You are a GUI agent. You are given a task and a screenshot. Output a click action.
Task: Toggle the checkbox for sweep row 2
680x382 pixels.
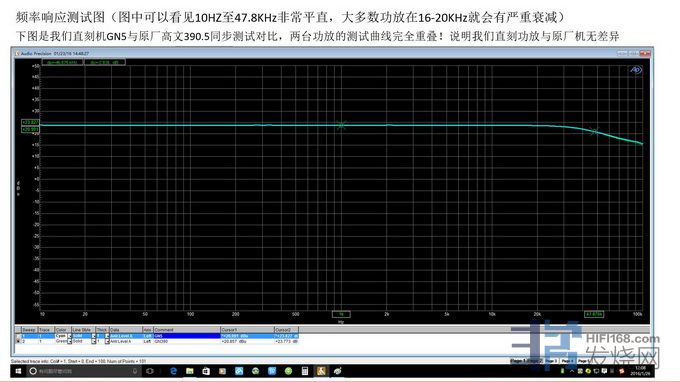18,341
